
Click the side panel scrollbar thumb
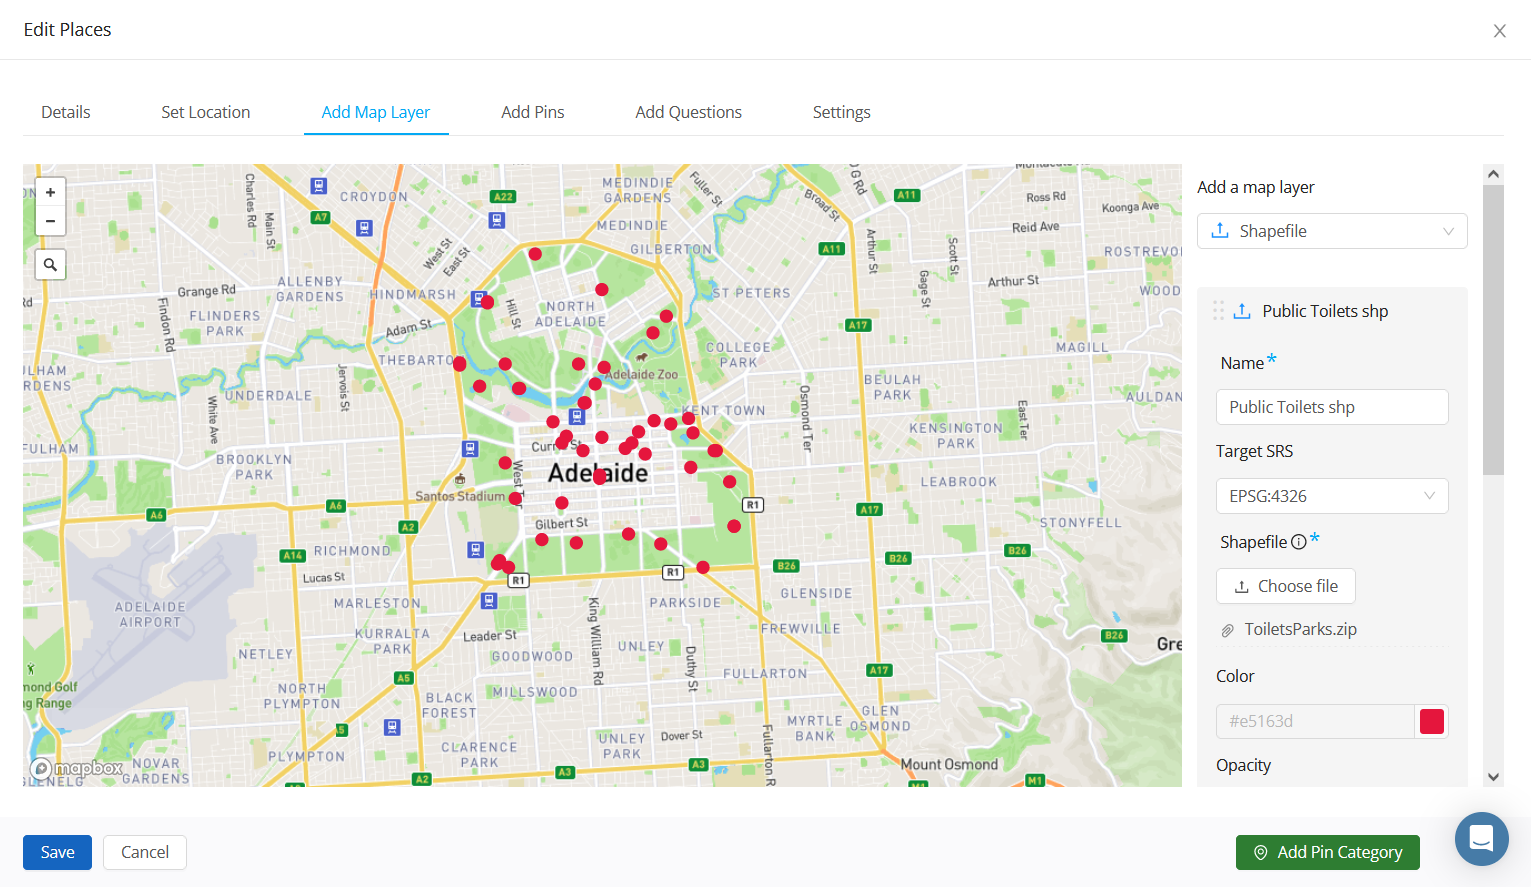point(1493,330)
